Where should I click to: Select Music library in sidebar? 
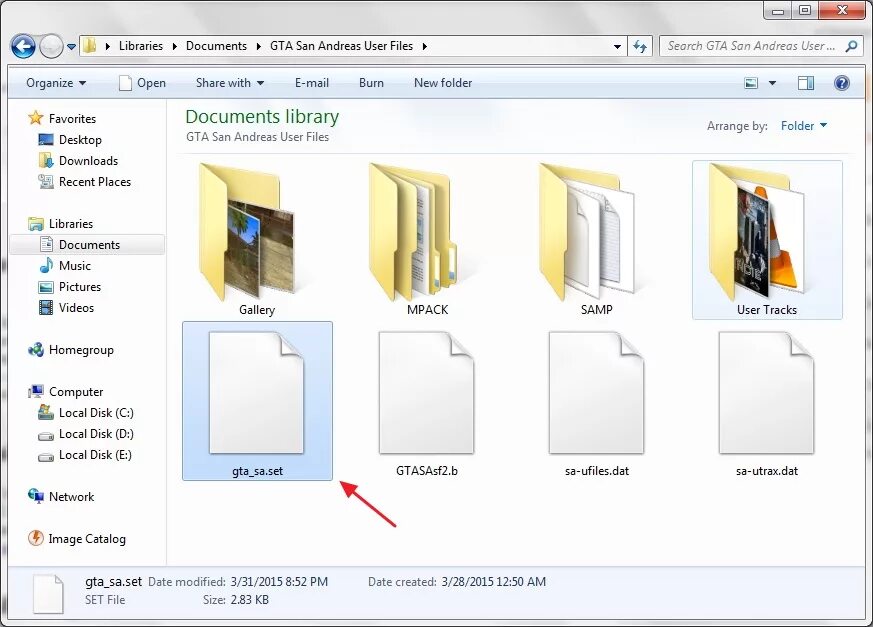click(65, 266)
